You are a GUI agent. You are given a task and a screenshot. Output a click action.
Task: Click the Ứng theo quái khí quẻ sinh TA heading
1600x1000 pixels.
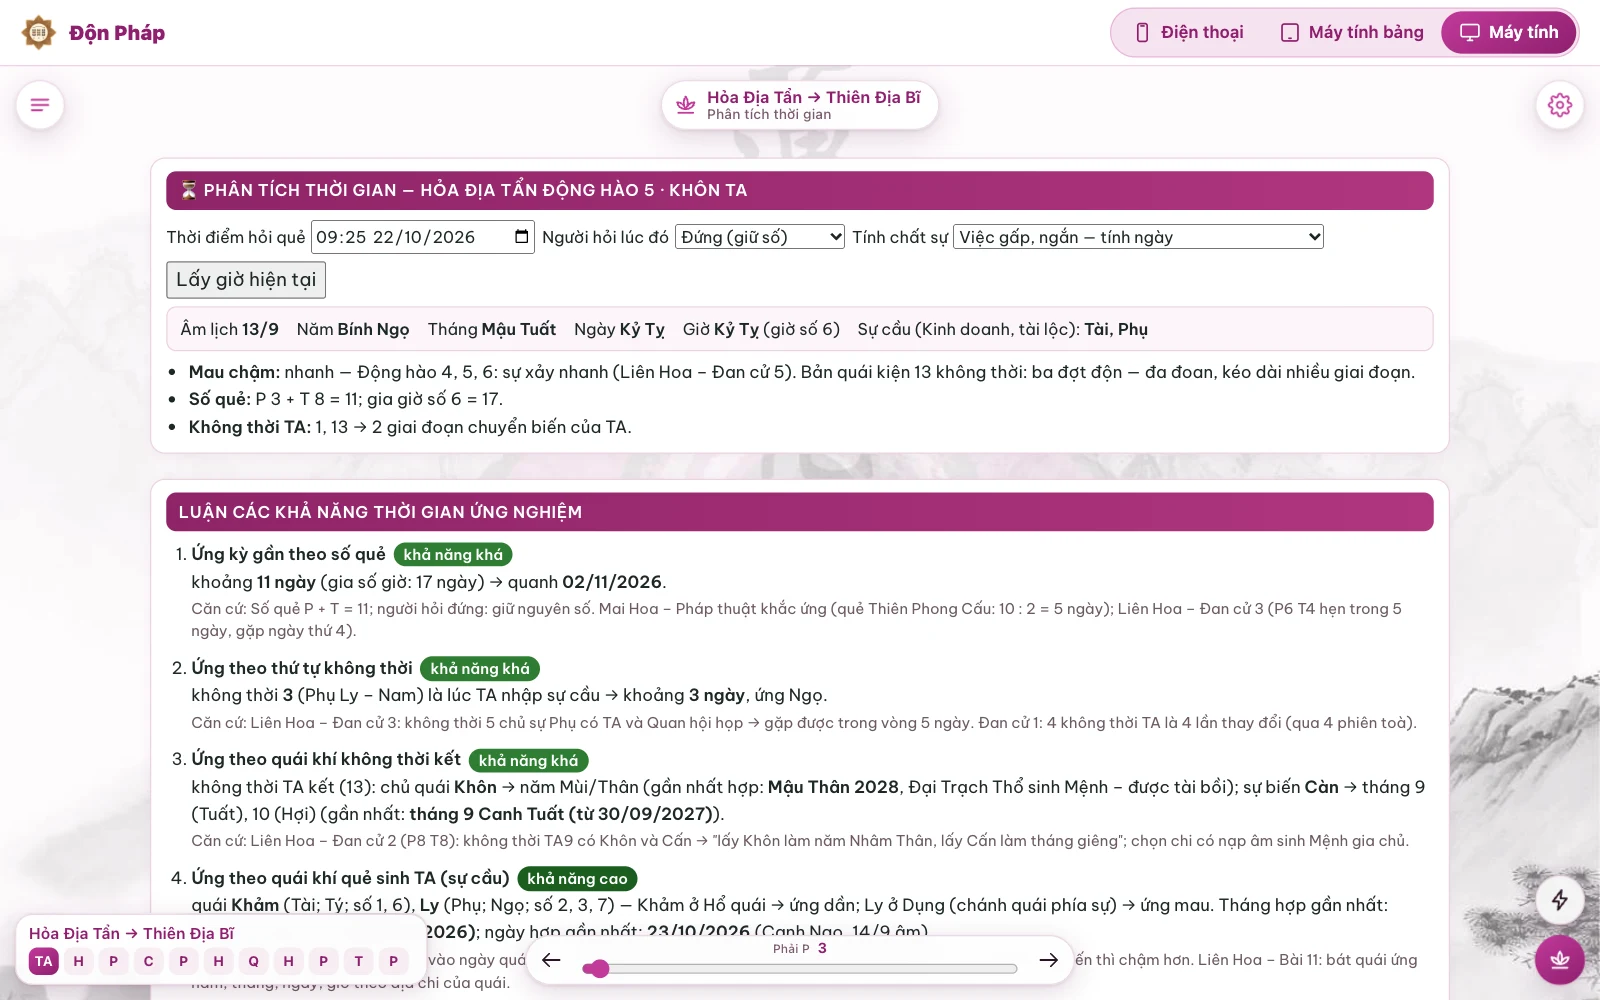coord(350,878)
